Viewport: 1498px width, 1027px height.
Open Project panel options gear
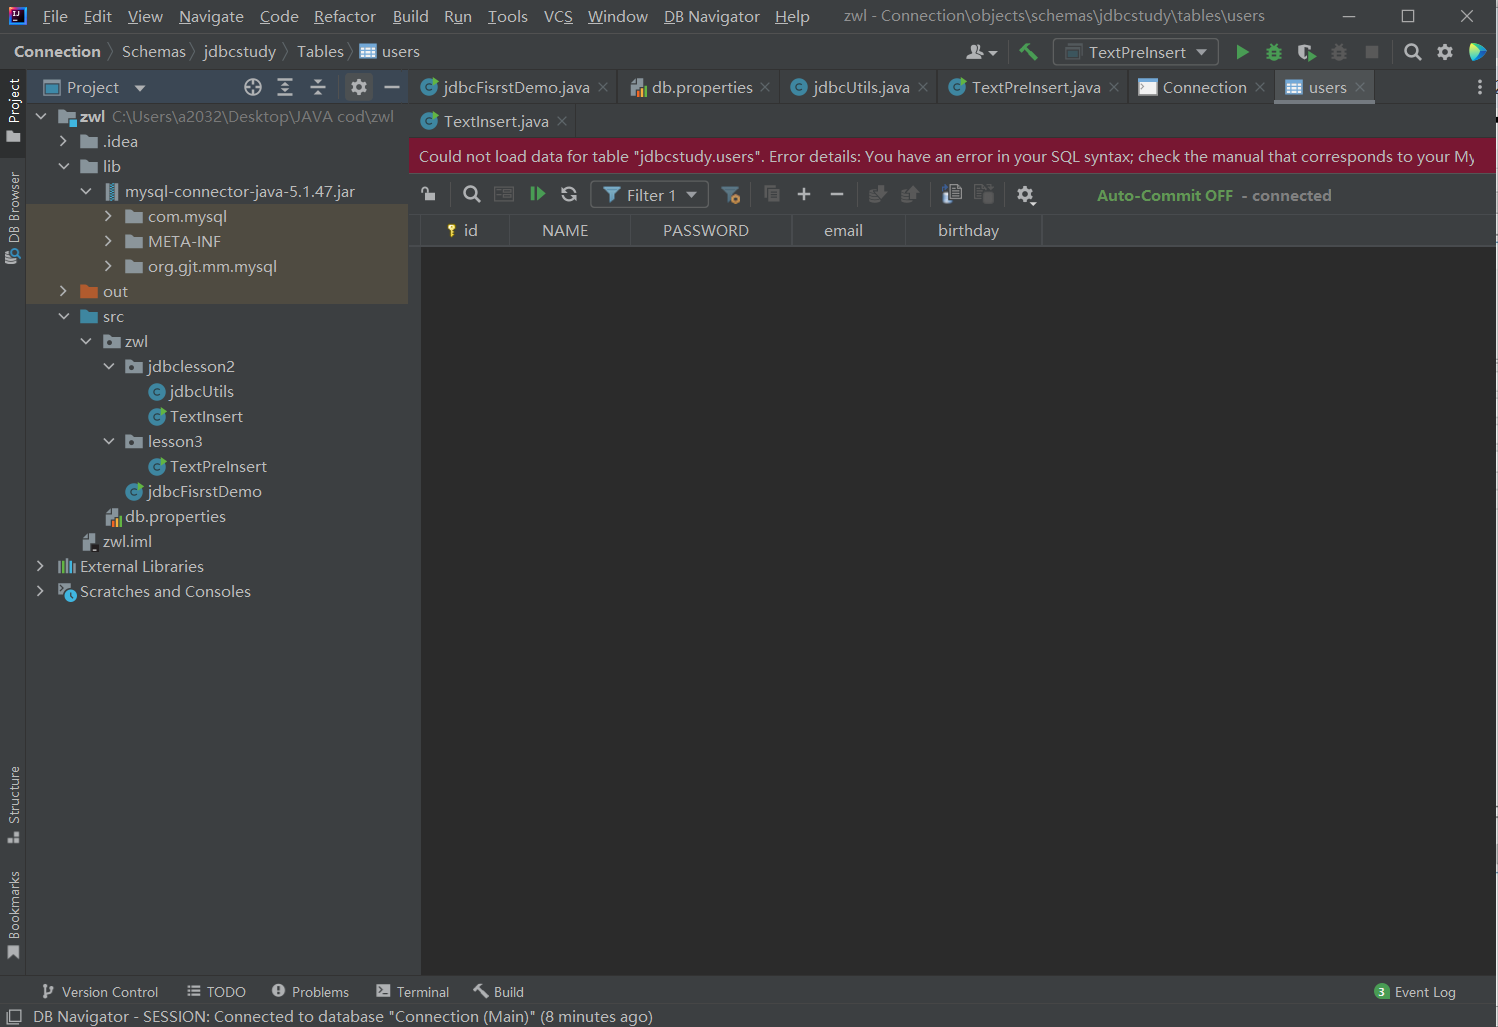(359, 87)
